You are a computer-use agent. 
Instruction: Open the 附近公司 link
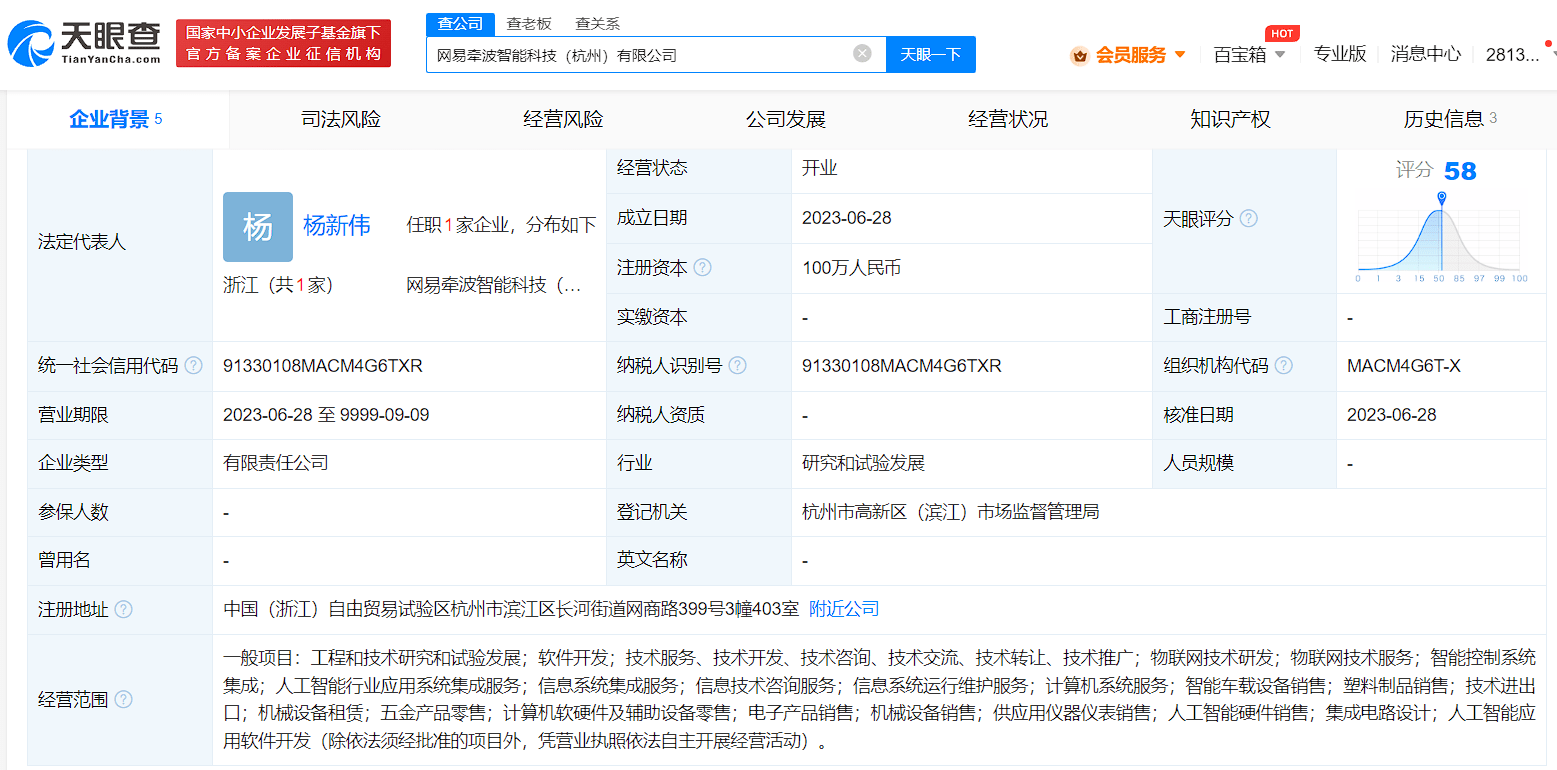pyautogui.click(x=844, y=609)
